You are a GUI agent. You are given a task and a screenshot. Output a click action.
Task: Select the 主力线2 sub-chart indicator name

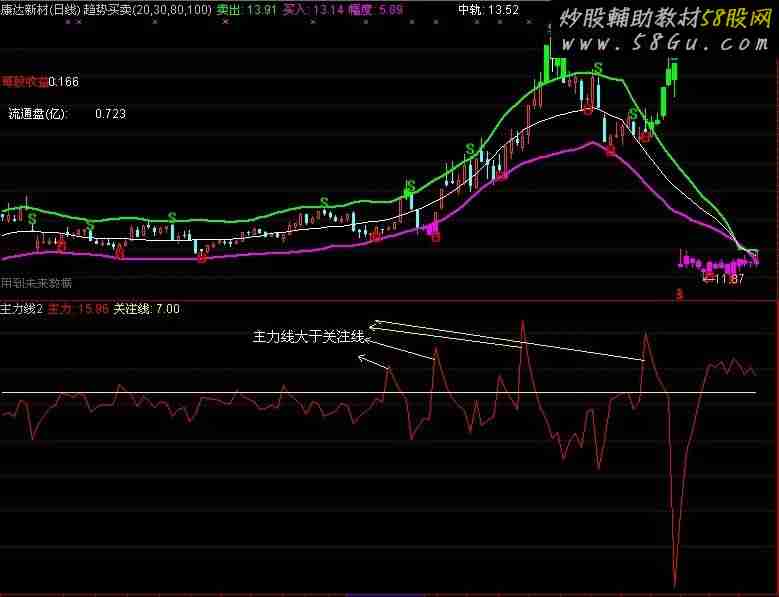(22, 309)
